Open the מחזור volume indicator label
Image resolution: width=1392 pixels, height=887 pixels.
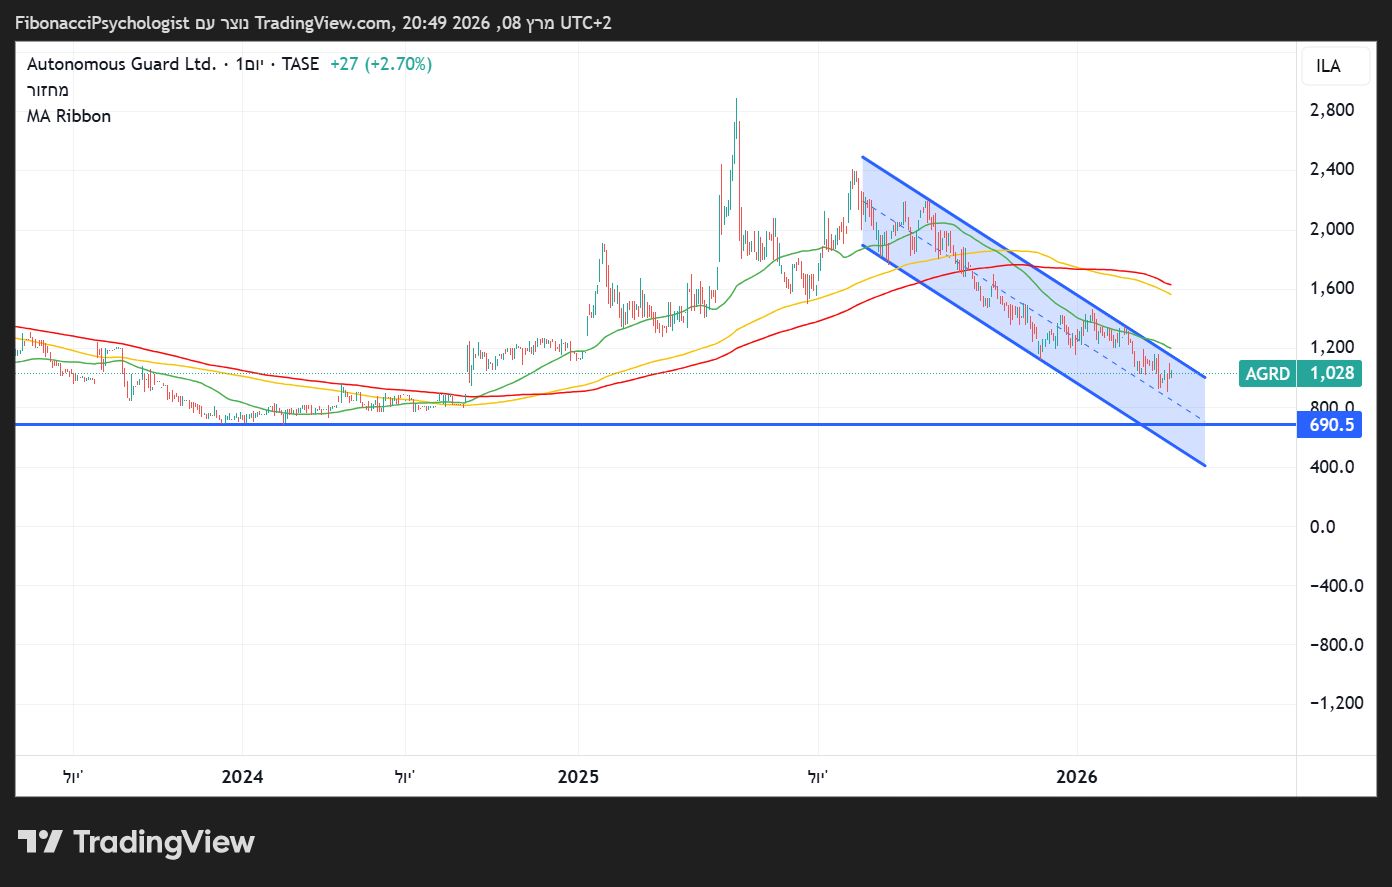48,90
